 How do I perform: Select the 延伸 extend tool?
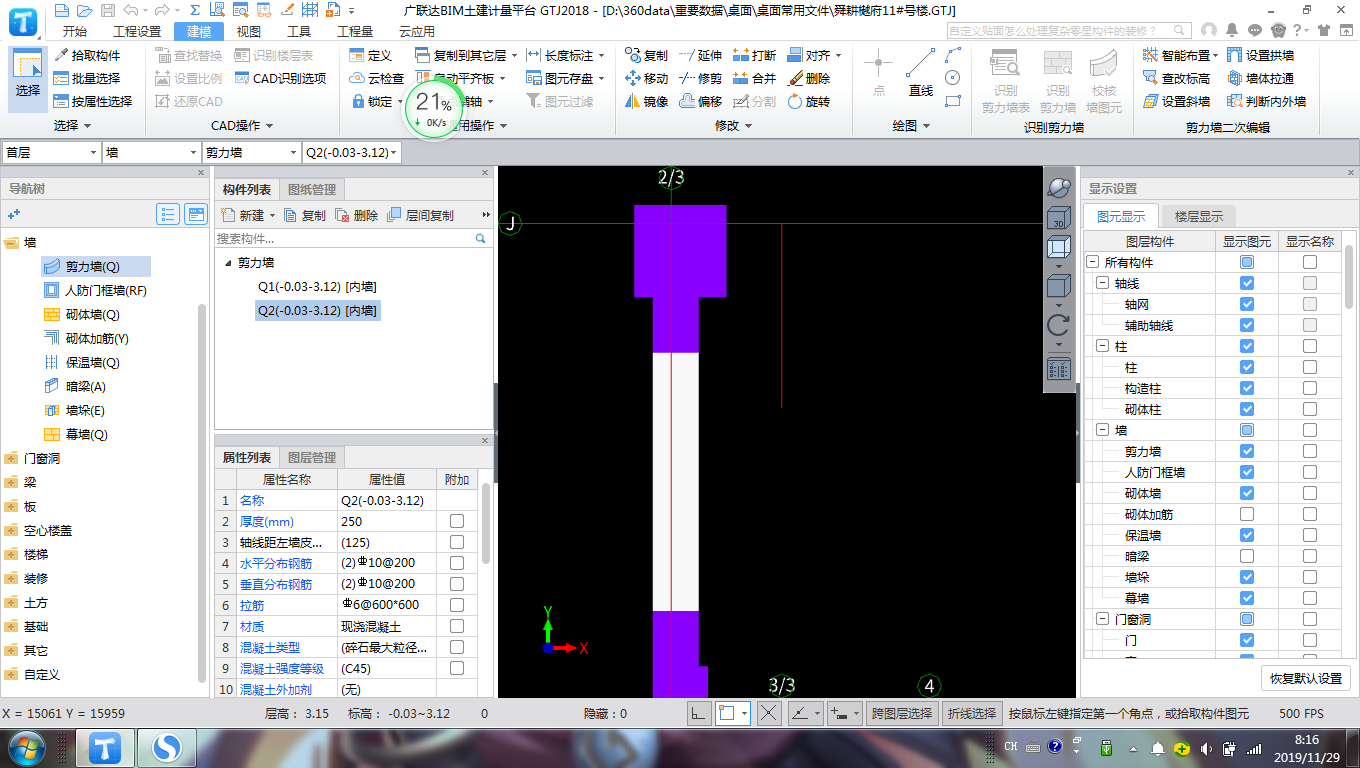(700, 55)
